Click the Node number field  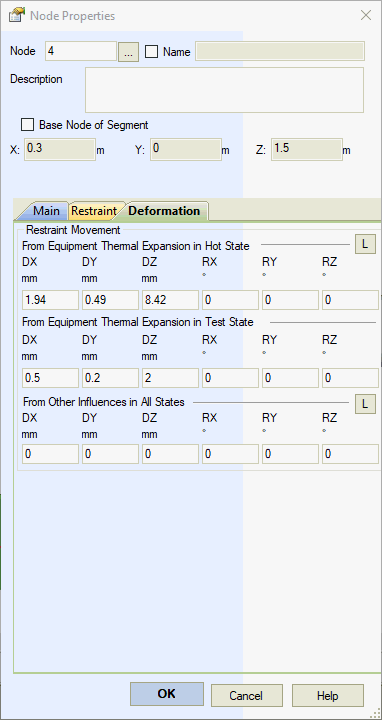pyautogui.click(x=81, y=51)
